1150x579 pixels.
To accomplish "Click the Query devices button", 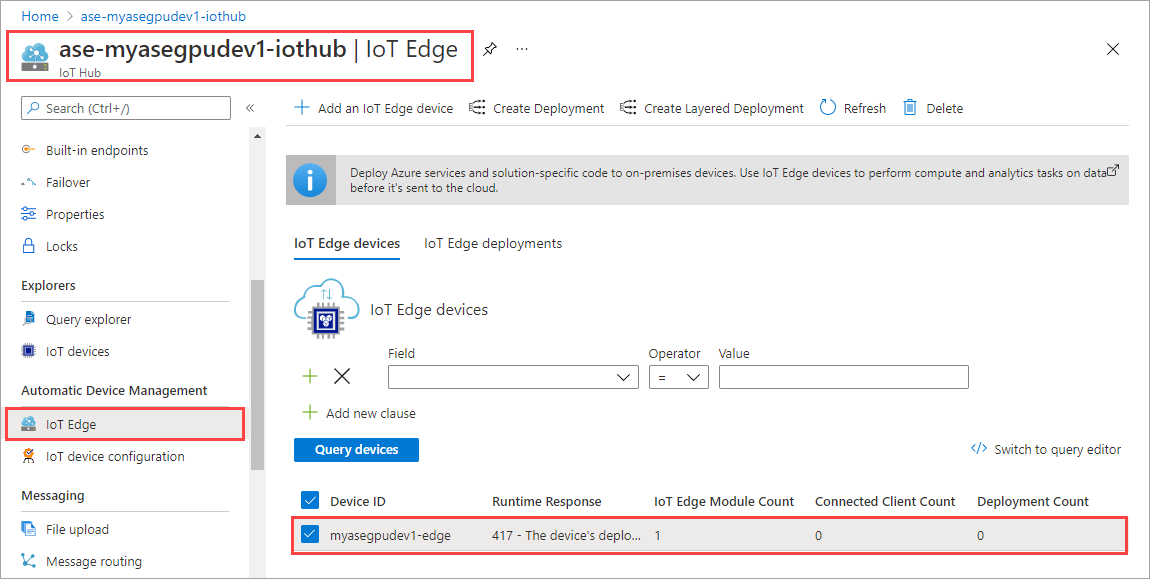I will click(x=356, y=449).
